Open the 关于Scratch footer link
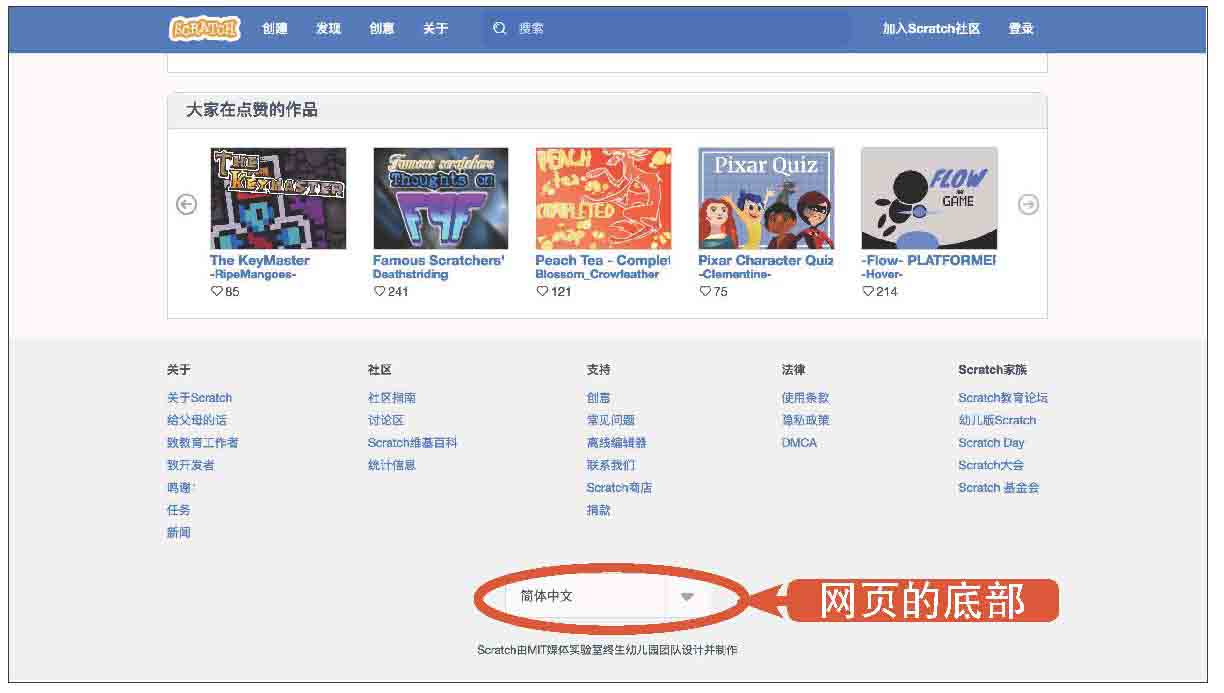The image size is (1224, 693). tap(199, 398)
